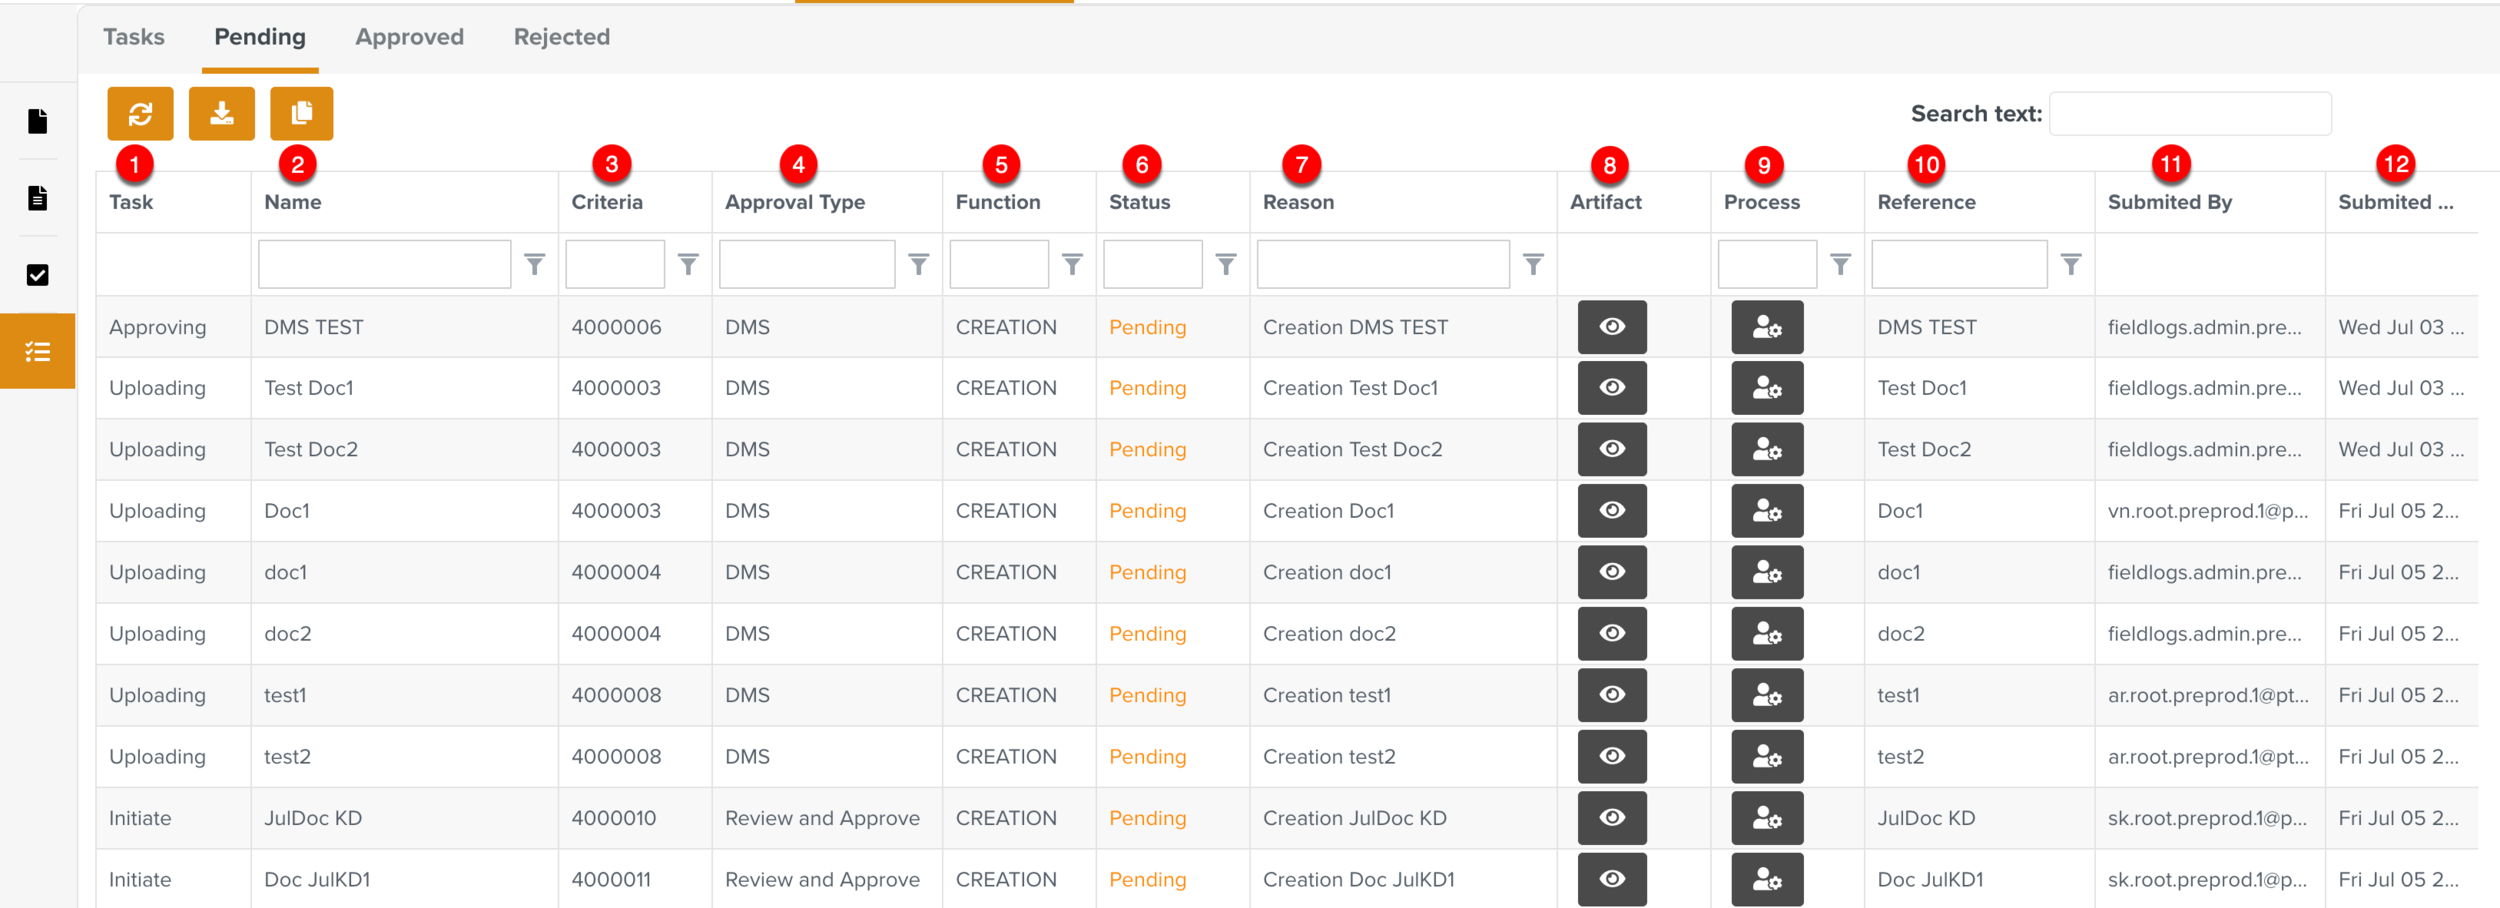Click the download export button
The height and width of the screenshot is (908, 2500).
[221, 114]
